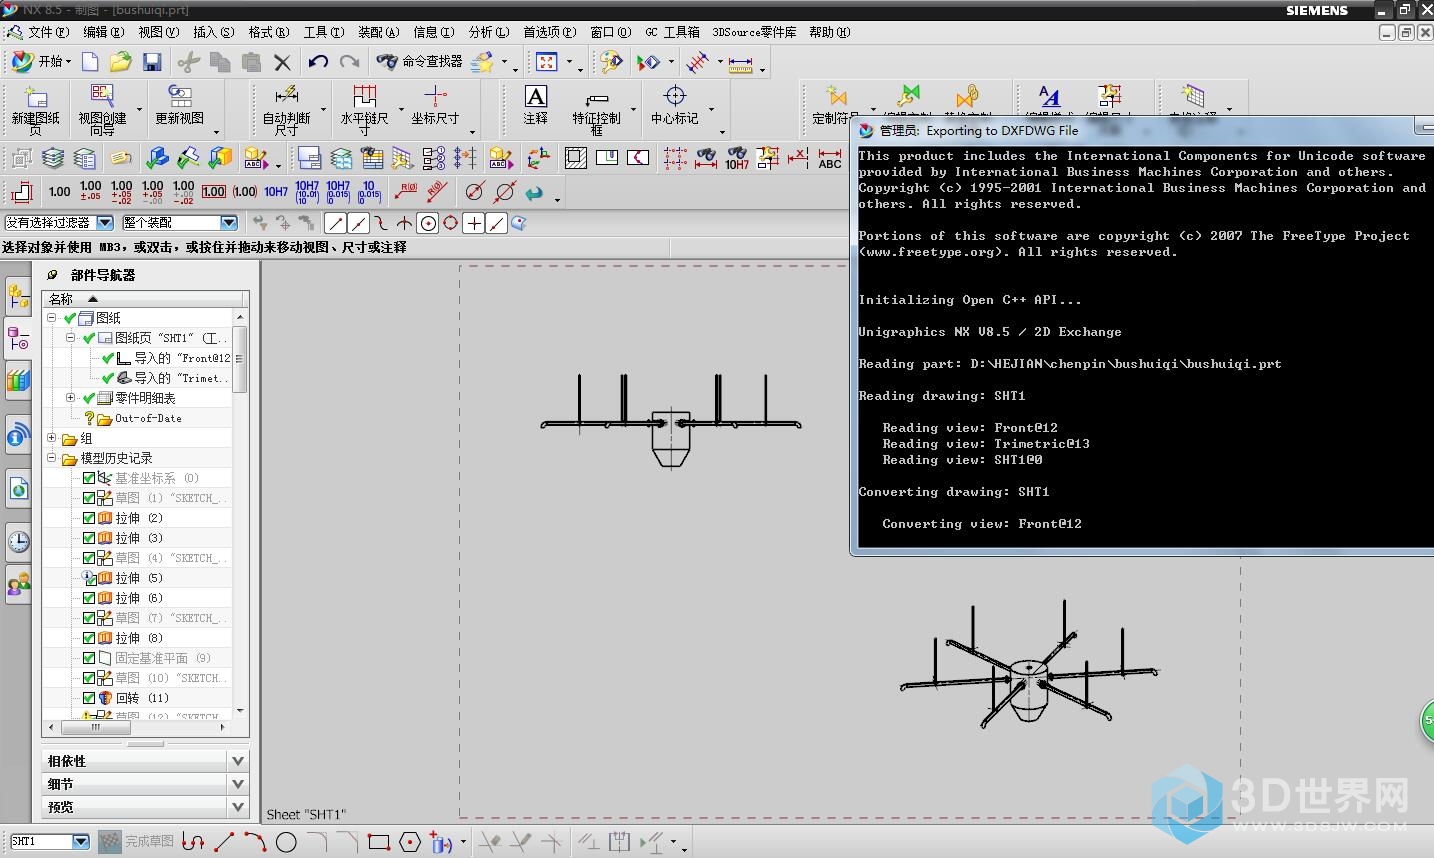This screenshot has width=1434, height=858.
Task: Click the 名称 column header
Action: coord(144,299)
